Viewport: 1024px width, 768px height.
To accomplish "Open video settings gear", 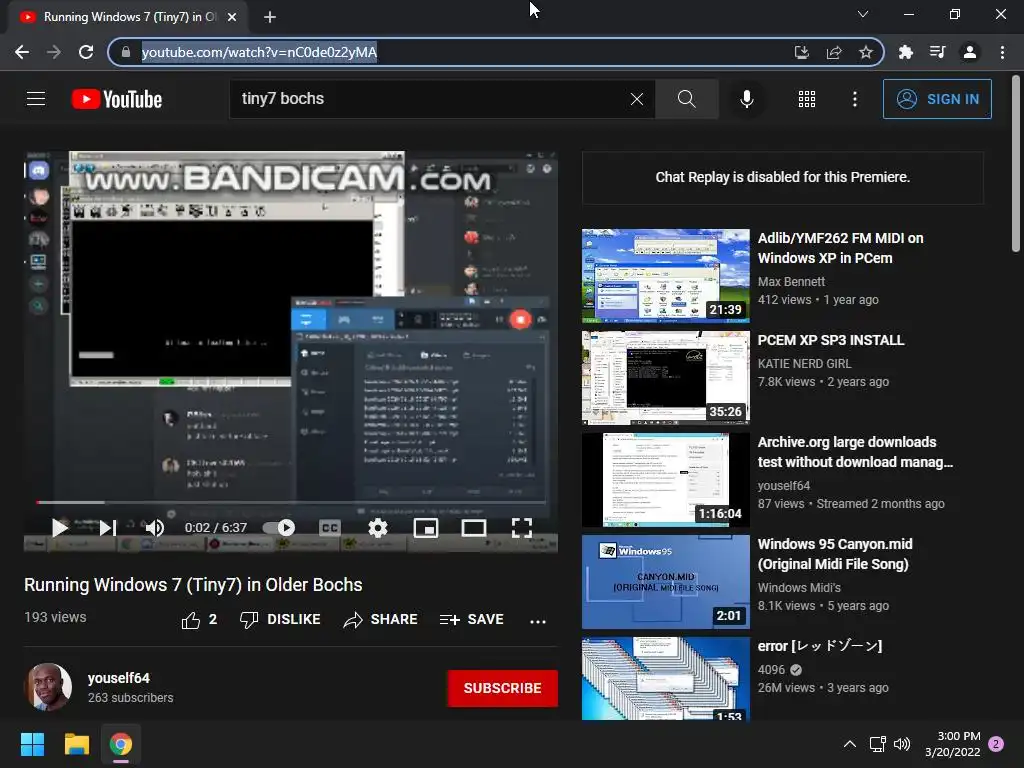I will (x=377, y=528).
